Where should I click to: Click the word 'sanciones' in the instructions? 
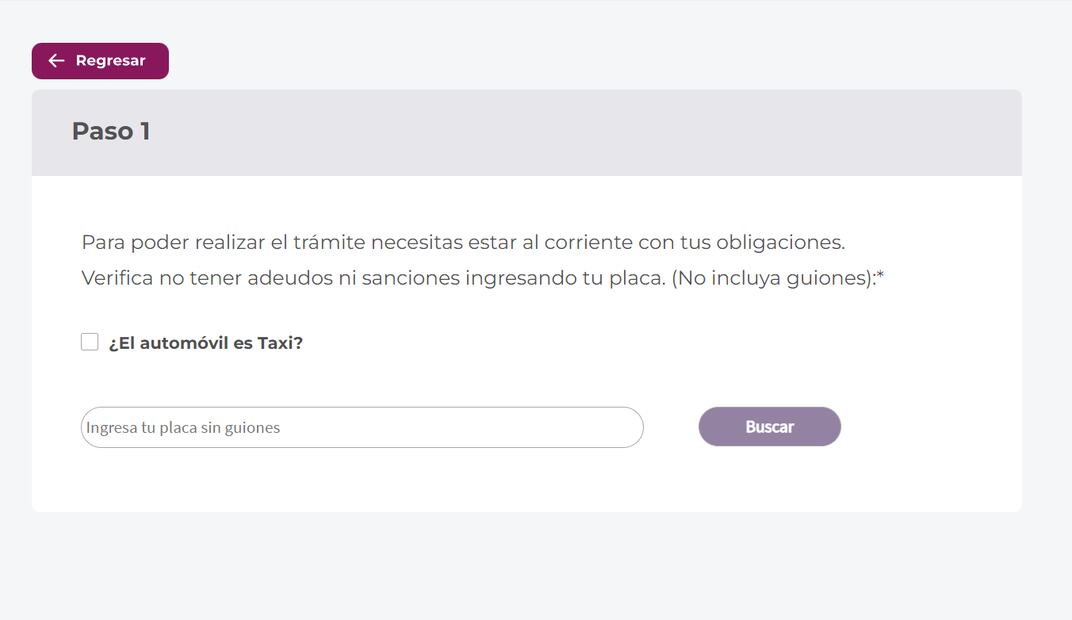410,278
